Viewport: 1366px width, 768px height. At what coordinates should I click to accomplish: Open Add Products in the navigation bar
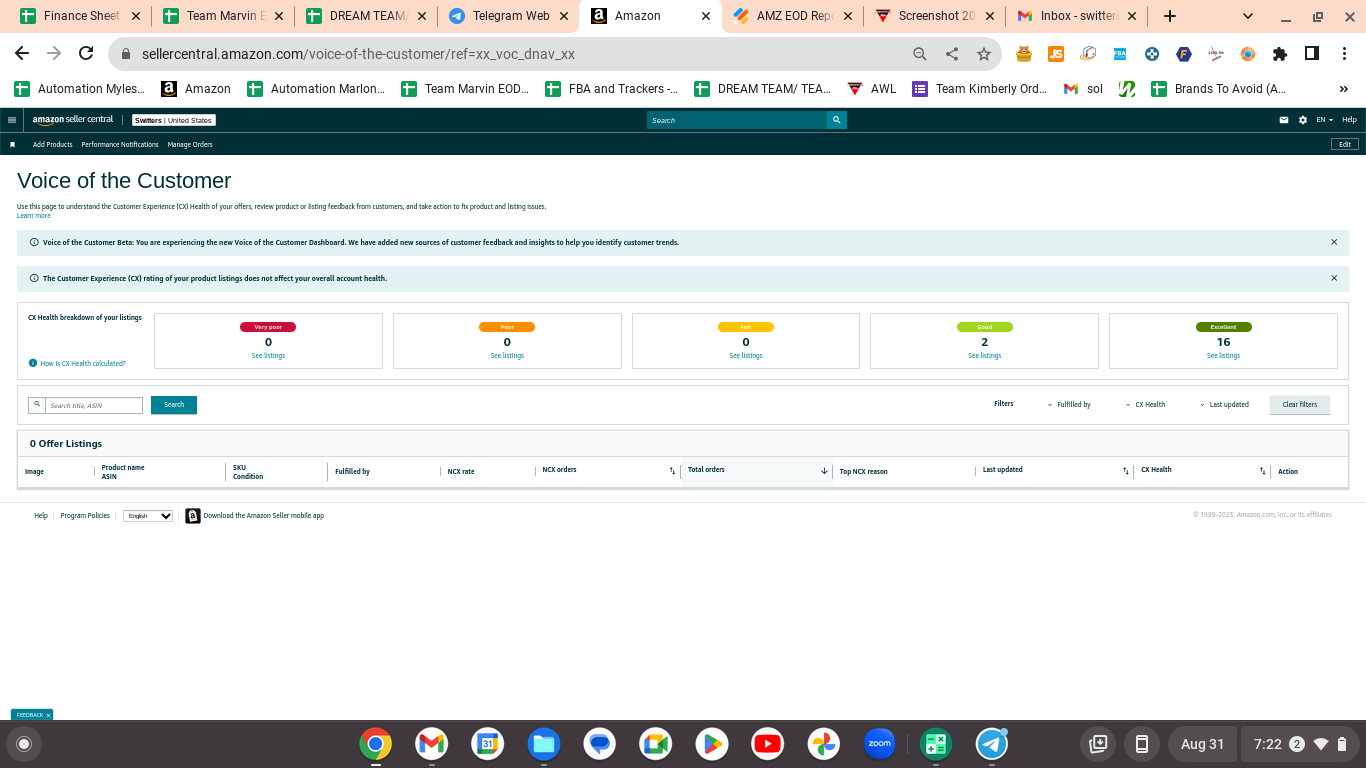53,145
